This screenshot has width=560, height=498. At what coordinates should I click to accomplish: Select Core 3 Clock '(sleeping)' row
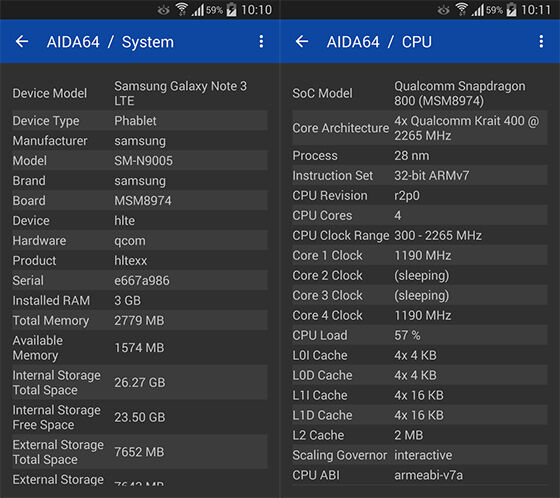(x=420, y=295)
